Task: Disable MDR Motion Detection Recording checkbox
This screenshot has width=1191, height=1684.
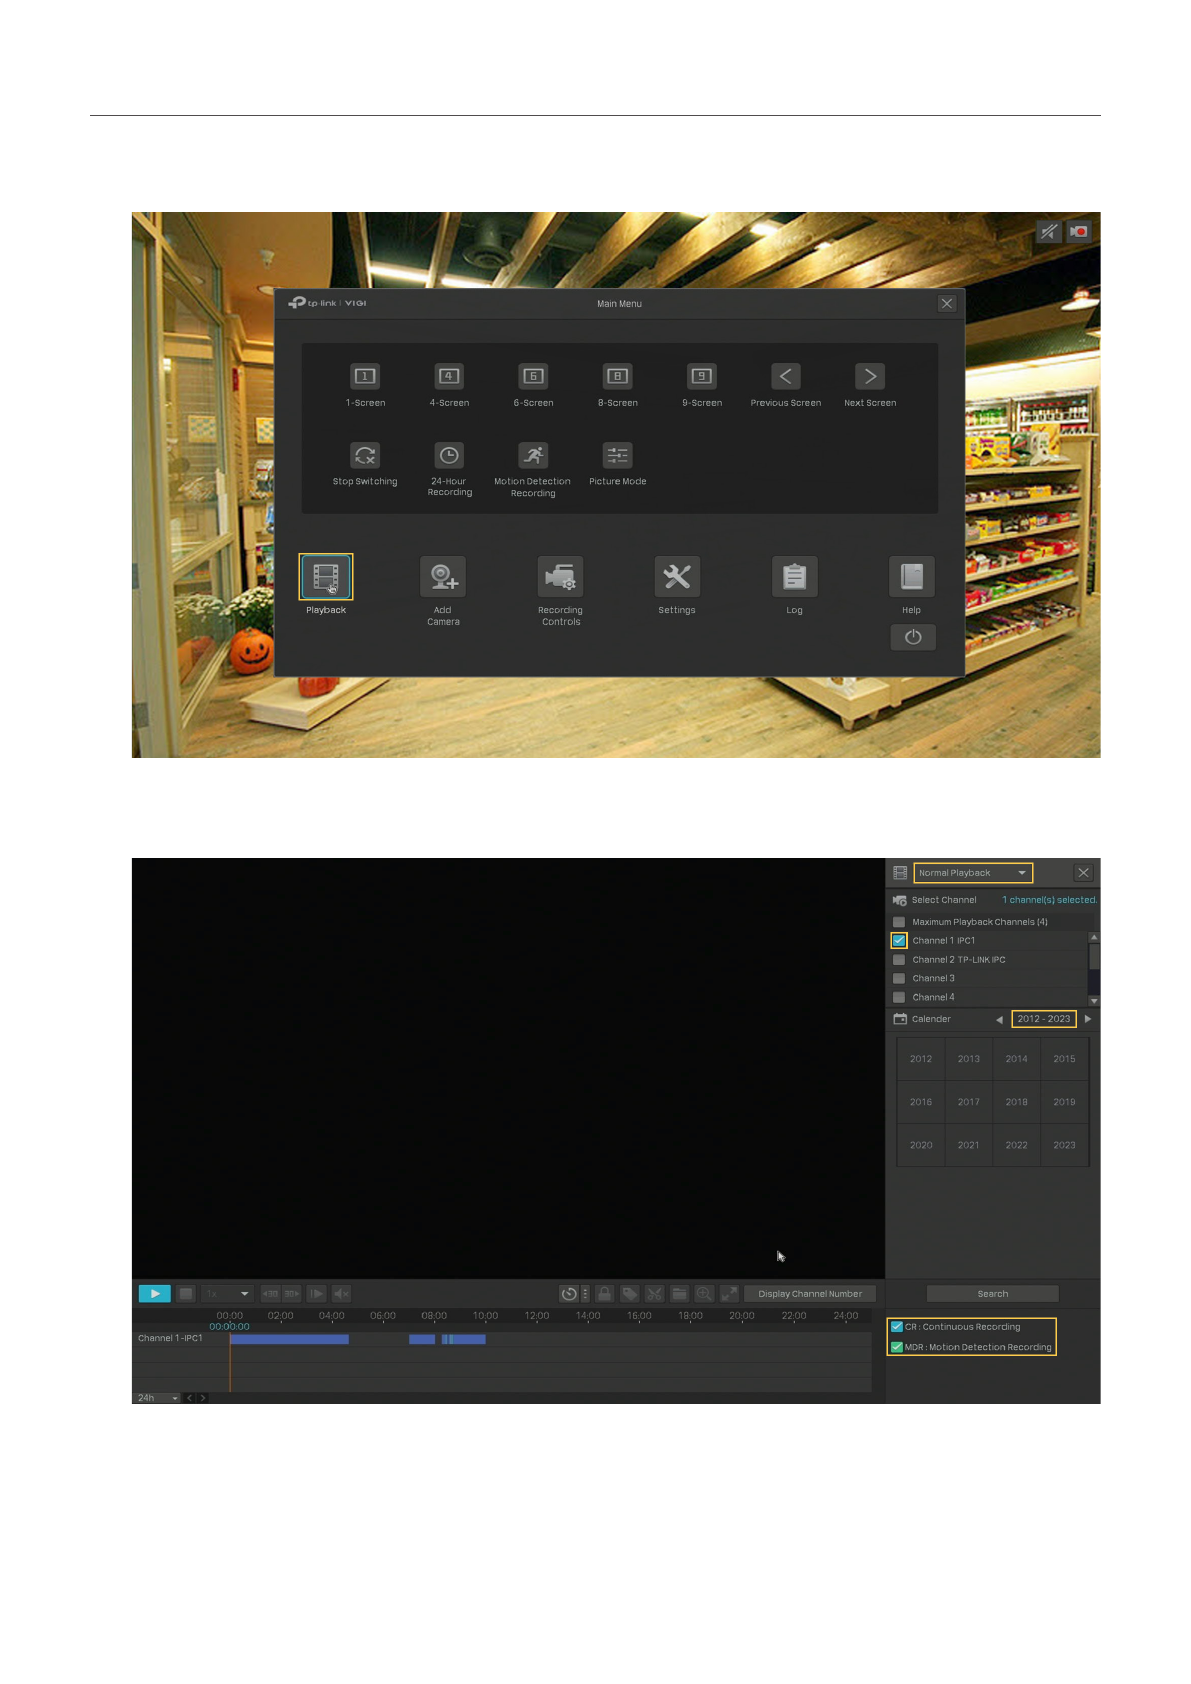Action: 897,1347
